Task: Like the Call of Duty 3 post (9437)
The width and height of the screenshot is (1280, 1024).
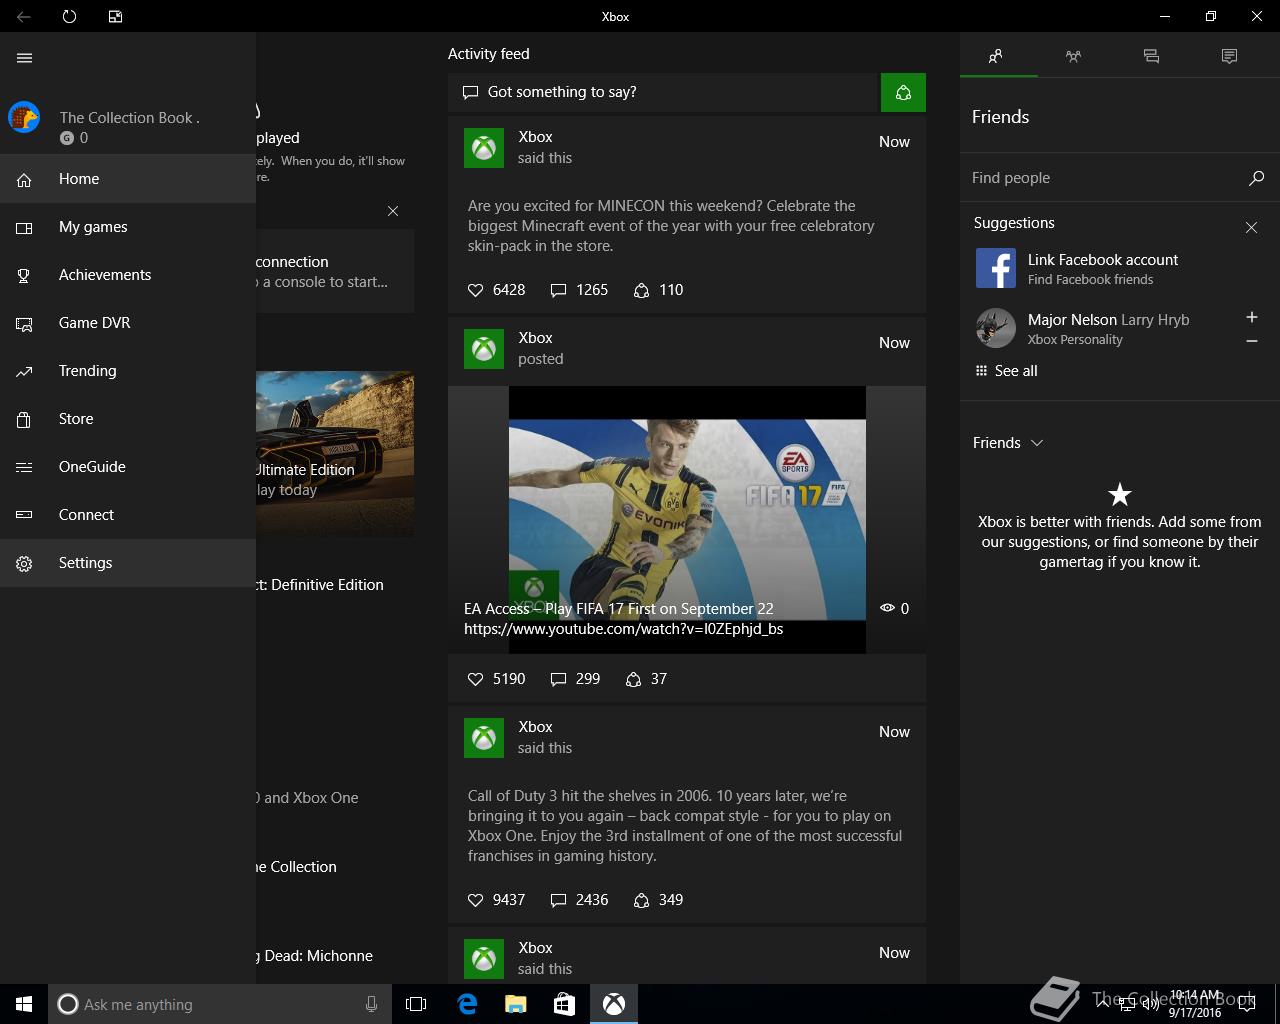Action: (x=496, y=900)
